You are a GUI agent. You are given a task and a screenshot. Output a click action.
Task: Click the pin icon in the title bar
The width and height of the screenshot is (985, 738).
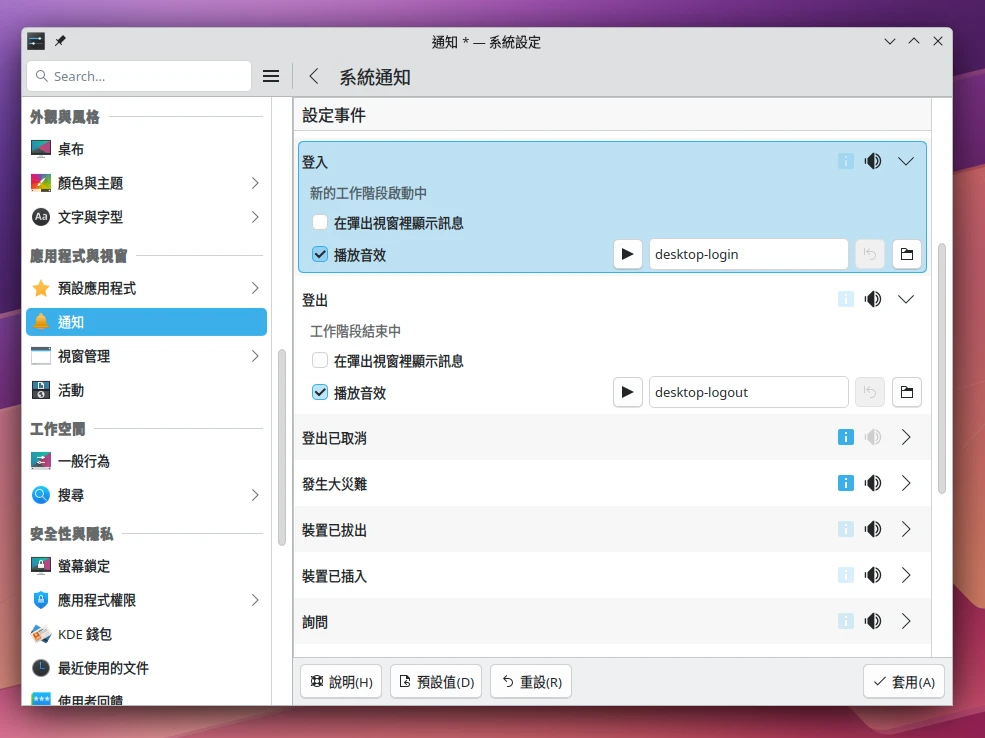click(x=60, y=41)
